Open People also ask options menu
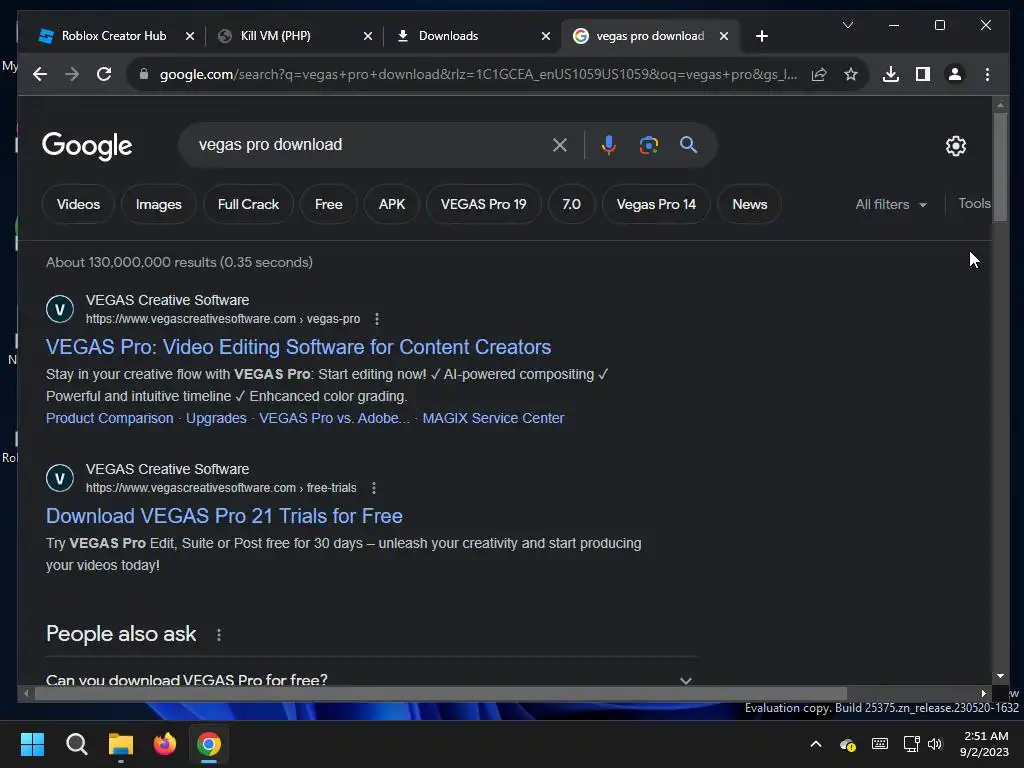1024x768 pixels. (x=219, y=635)
